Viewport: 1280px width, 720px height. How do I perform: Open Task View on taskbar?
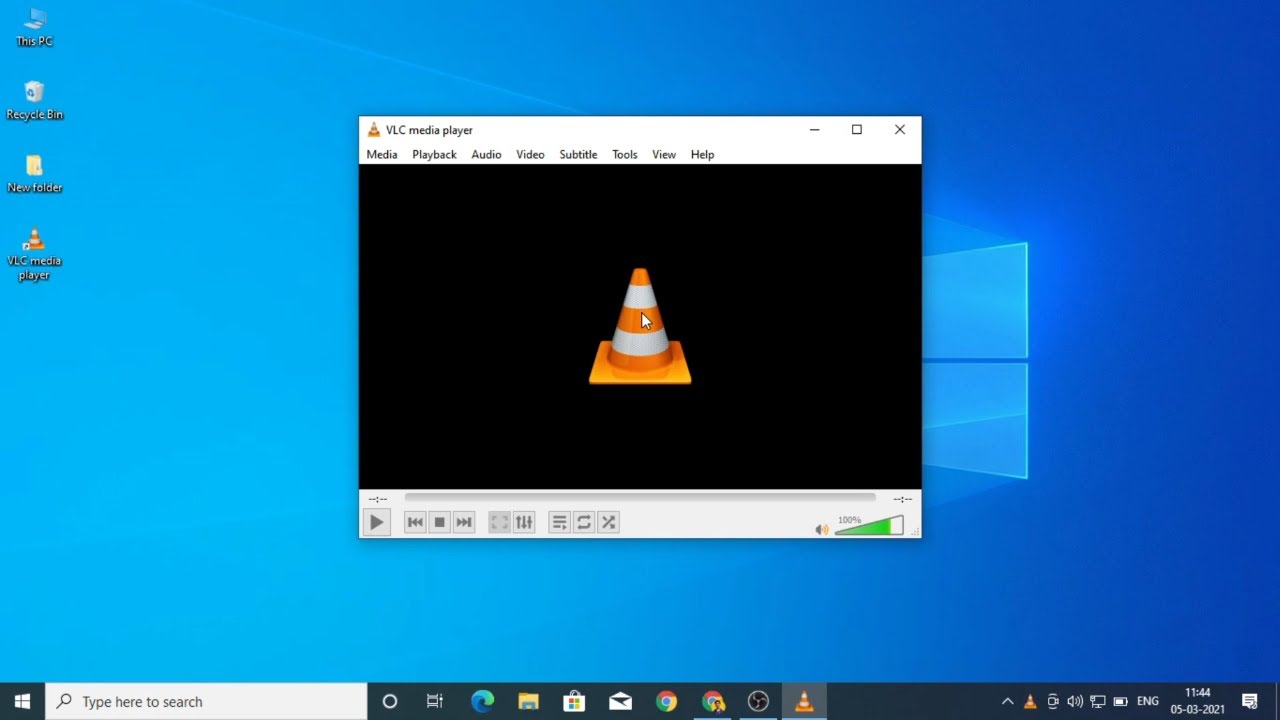[x=435, y=701]
